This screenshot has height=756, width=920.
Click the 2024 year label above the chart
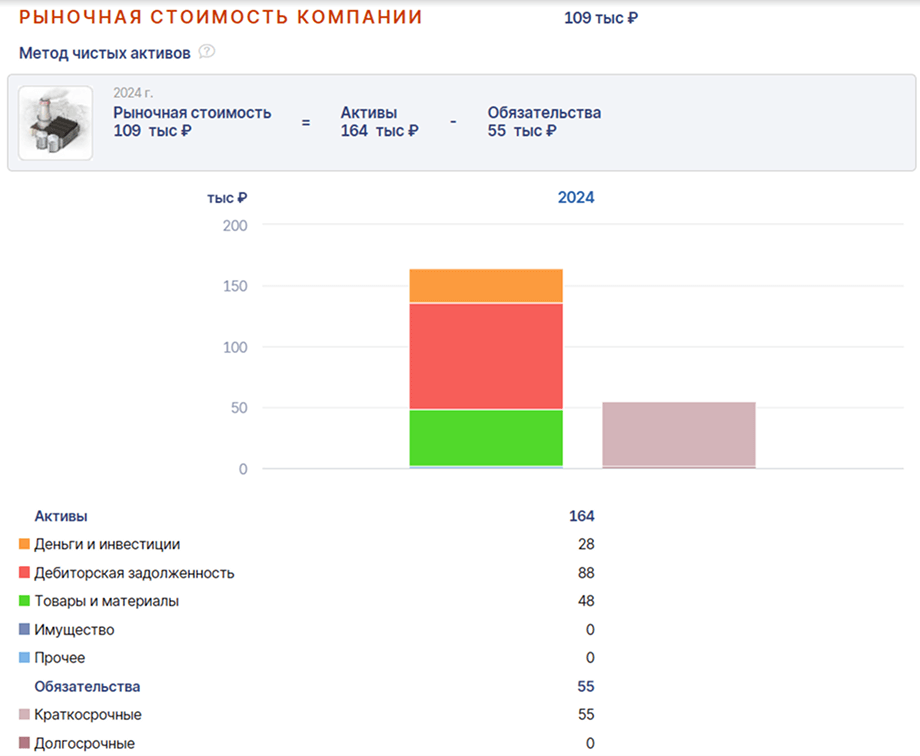point(576,197)
